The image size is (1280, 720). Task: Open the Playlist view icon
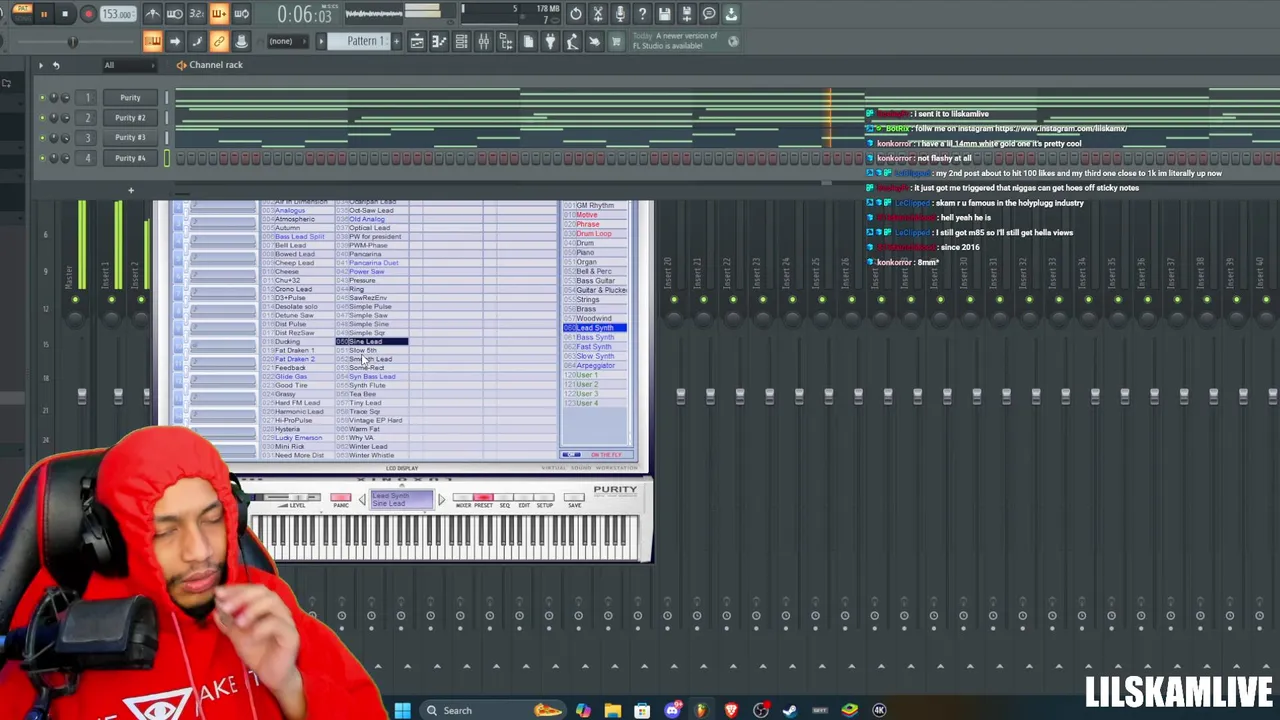pos(417,41)
